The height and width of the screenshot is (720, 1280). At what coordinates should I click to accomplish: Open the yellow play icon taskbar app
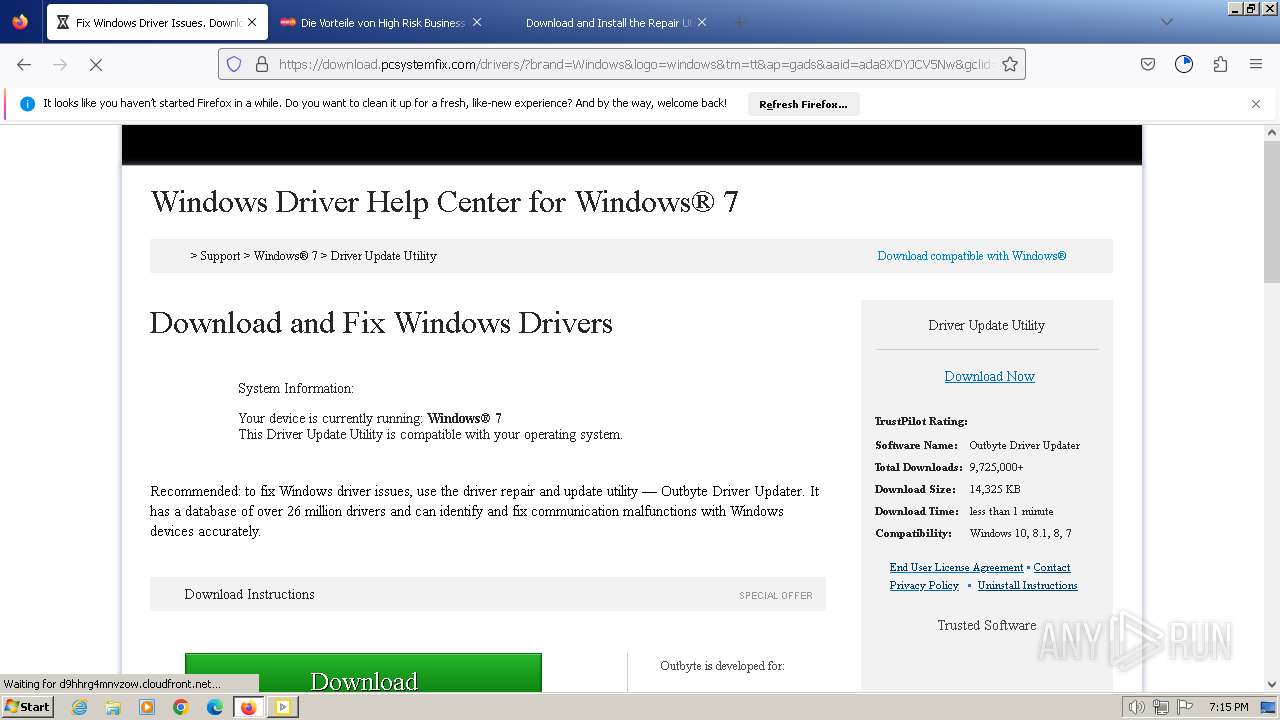tap(283, 707)
